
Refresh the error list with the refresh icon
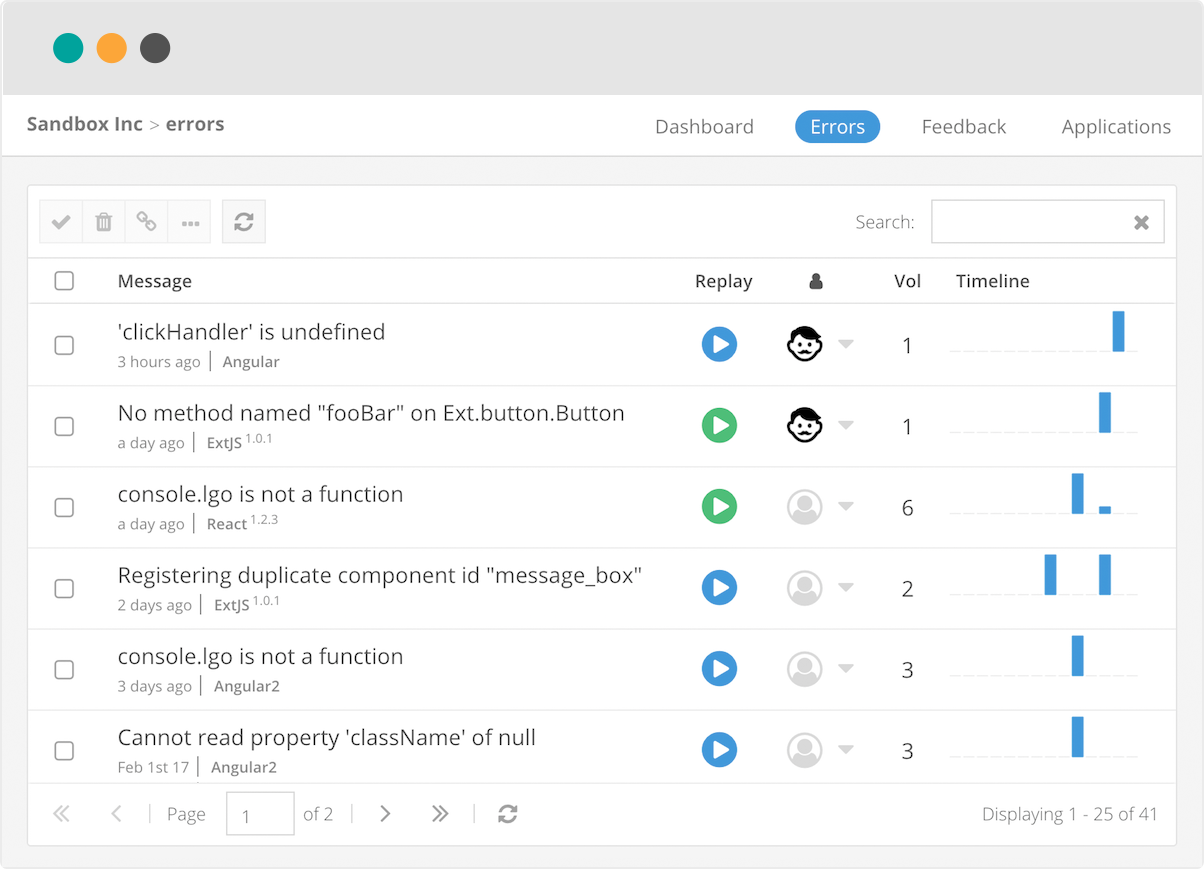coord(243,221)
